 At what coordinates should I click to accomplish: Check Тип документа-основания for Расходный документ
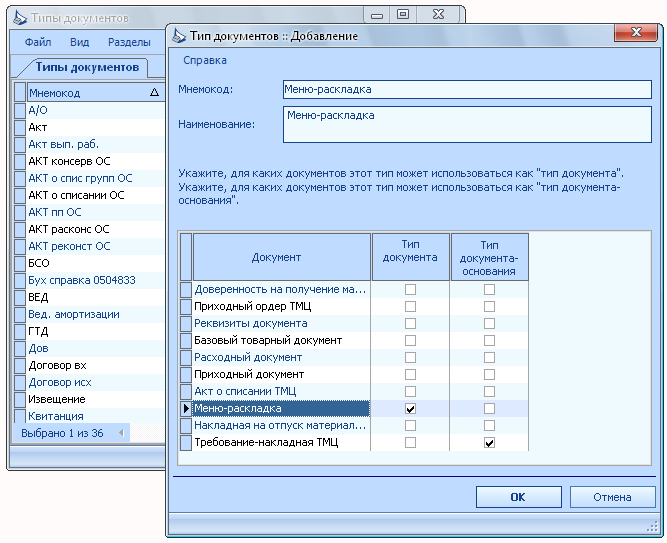click(x=489, y=357)
